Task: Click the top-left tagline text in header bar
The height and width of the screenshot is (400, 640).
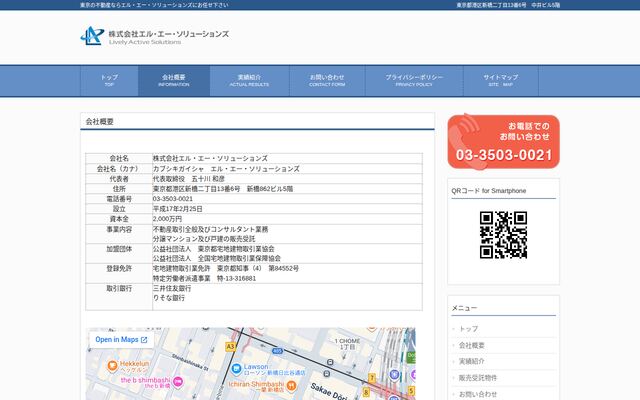Action: 154,5
